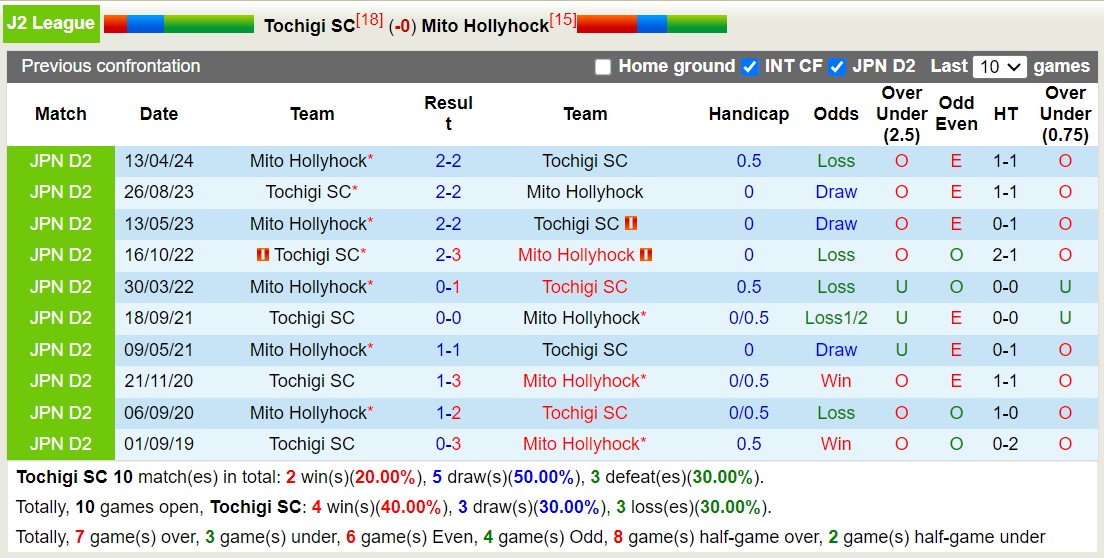Image resolution: width=1104 pixels, height=558 pixels.
Task: Click the 2-3 result of the 16/10/22 match
Action: coord(448,255)
